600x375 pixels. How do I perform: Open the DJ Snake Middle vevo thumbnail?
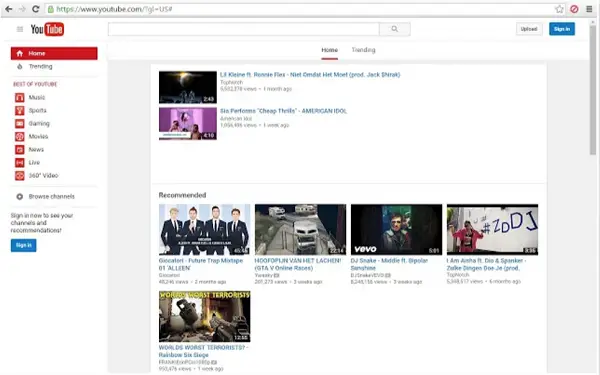[x=396, y=230]
